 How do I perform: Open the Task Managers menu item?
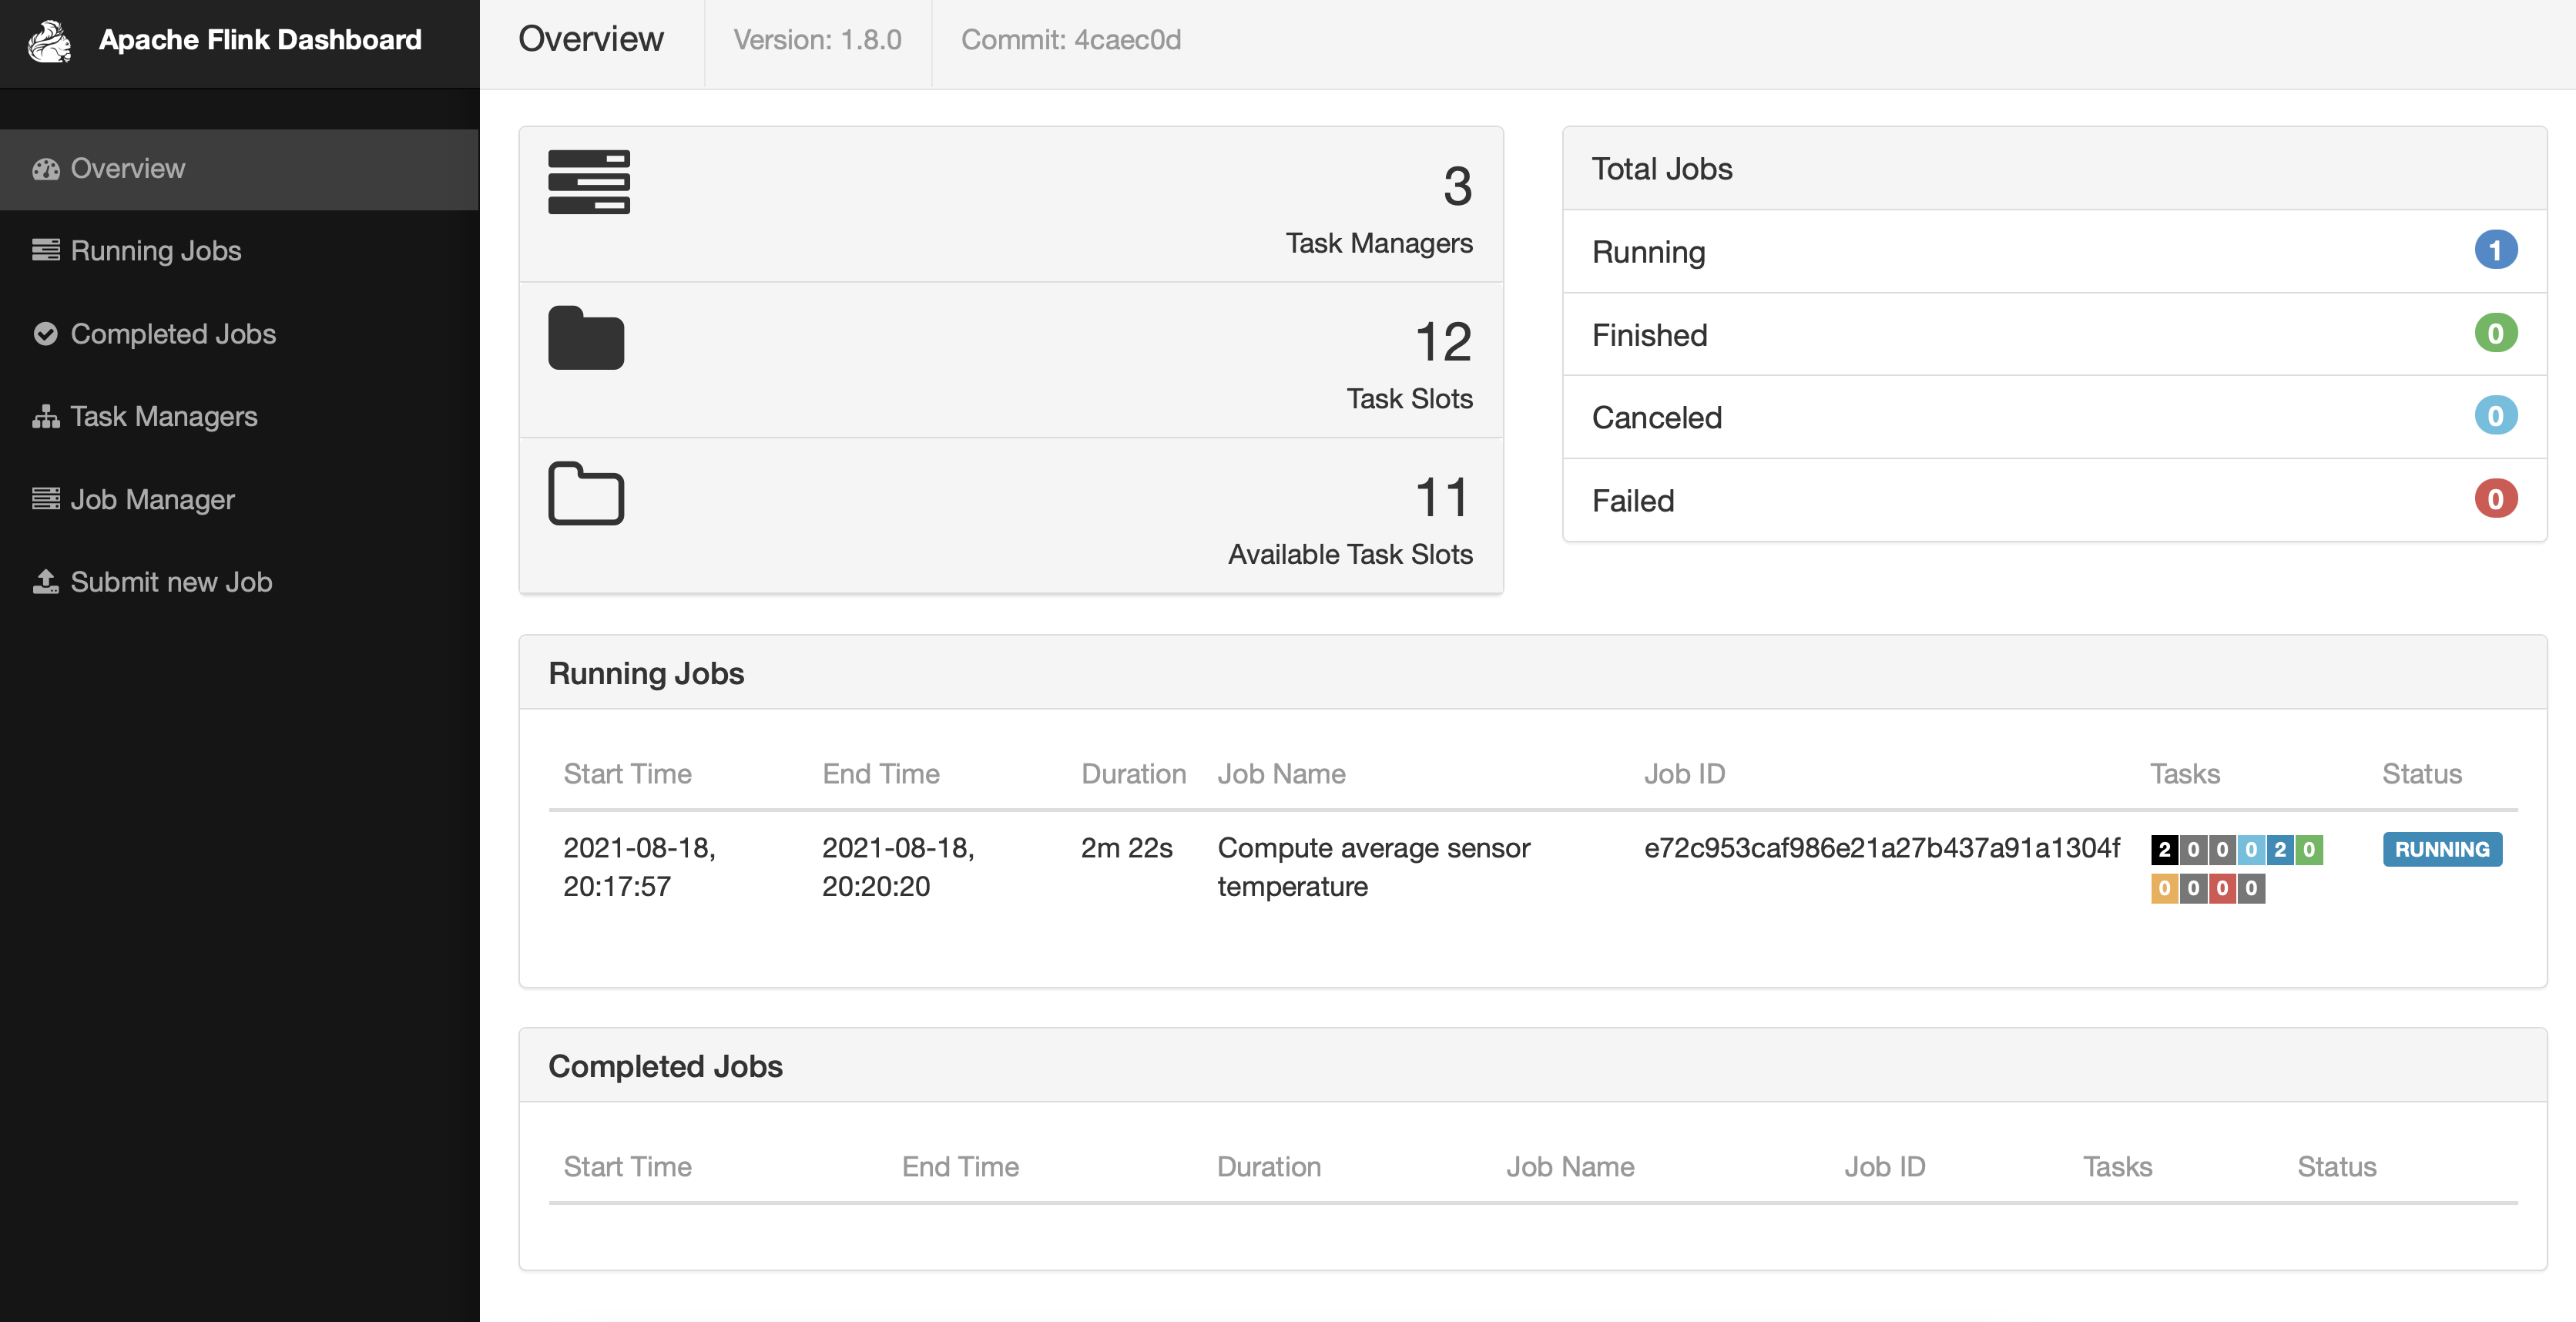click(x=163, y=416)
